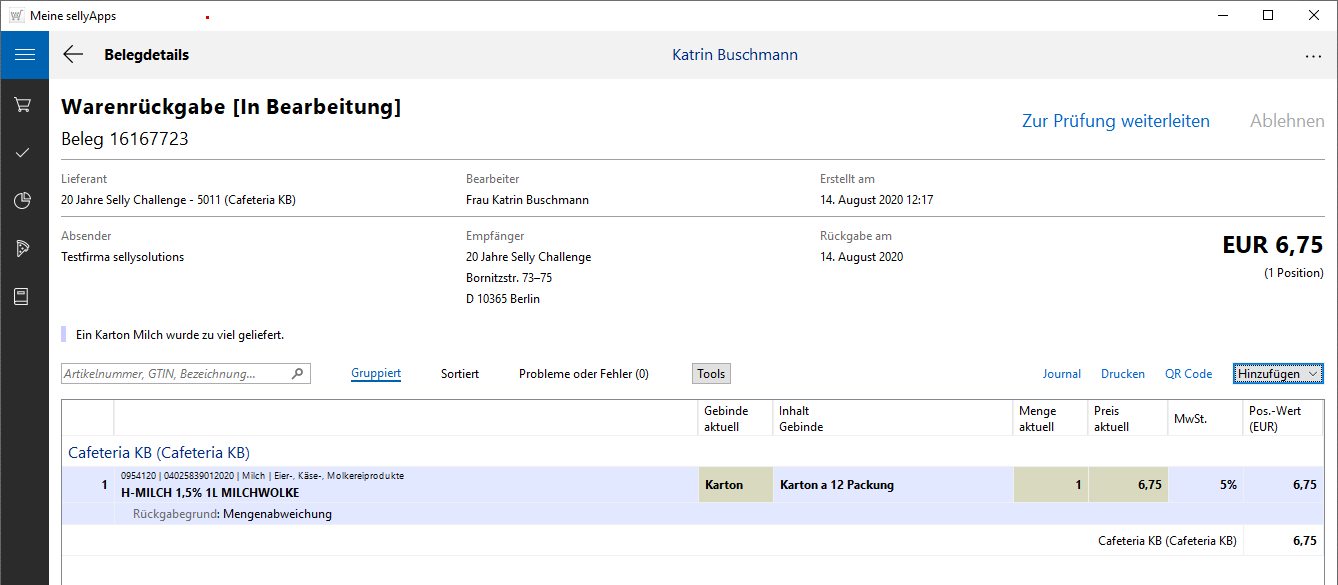The width and height of the screenshot is (1338, 585).
Task: Click the Drucken link
Action: coord(1122,374)
